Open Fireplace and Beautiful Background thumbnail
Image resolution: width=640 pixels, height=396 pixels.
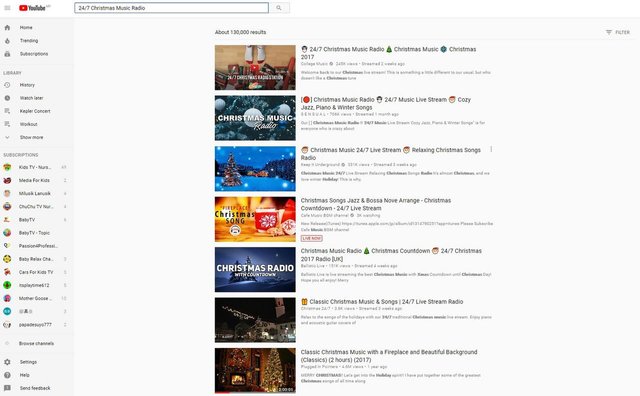coord(255,371)
